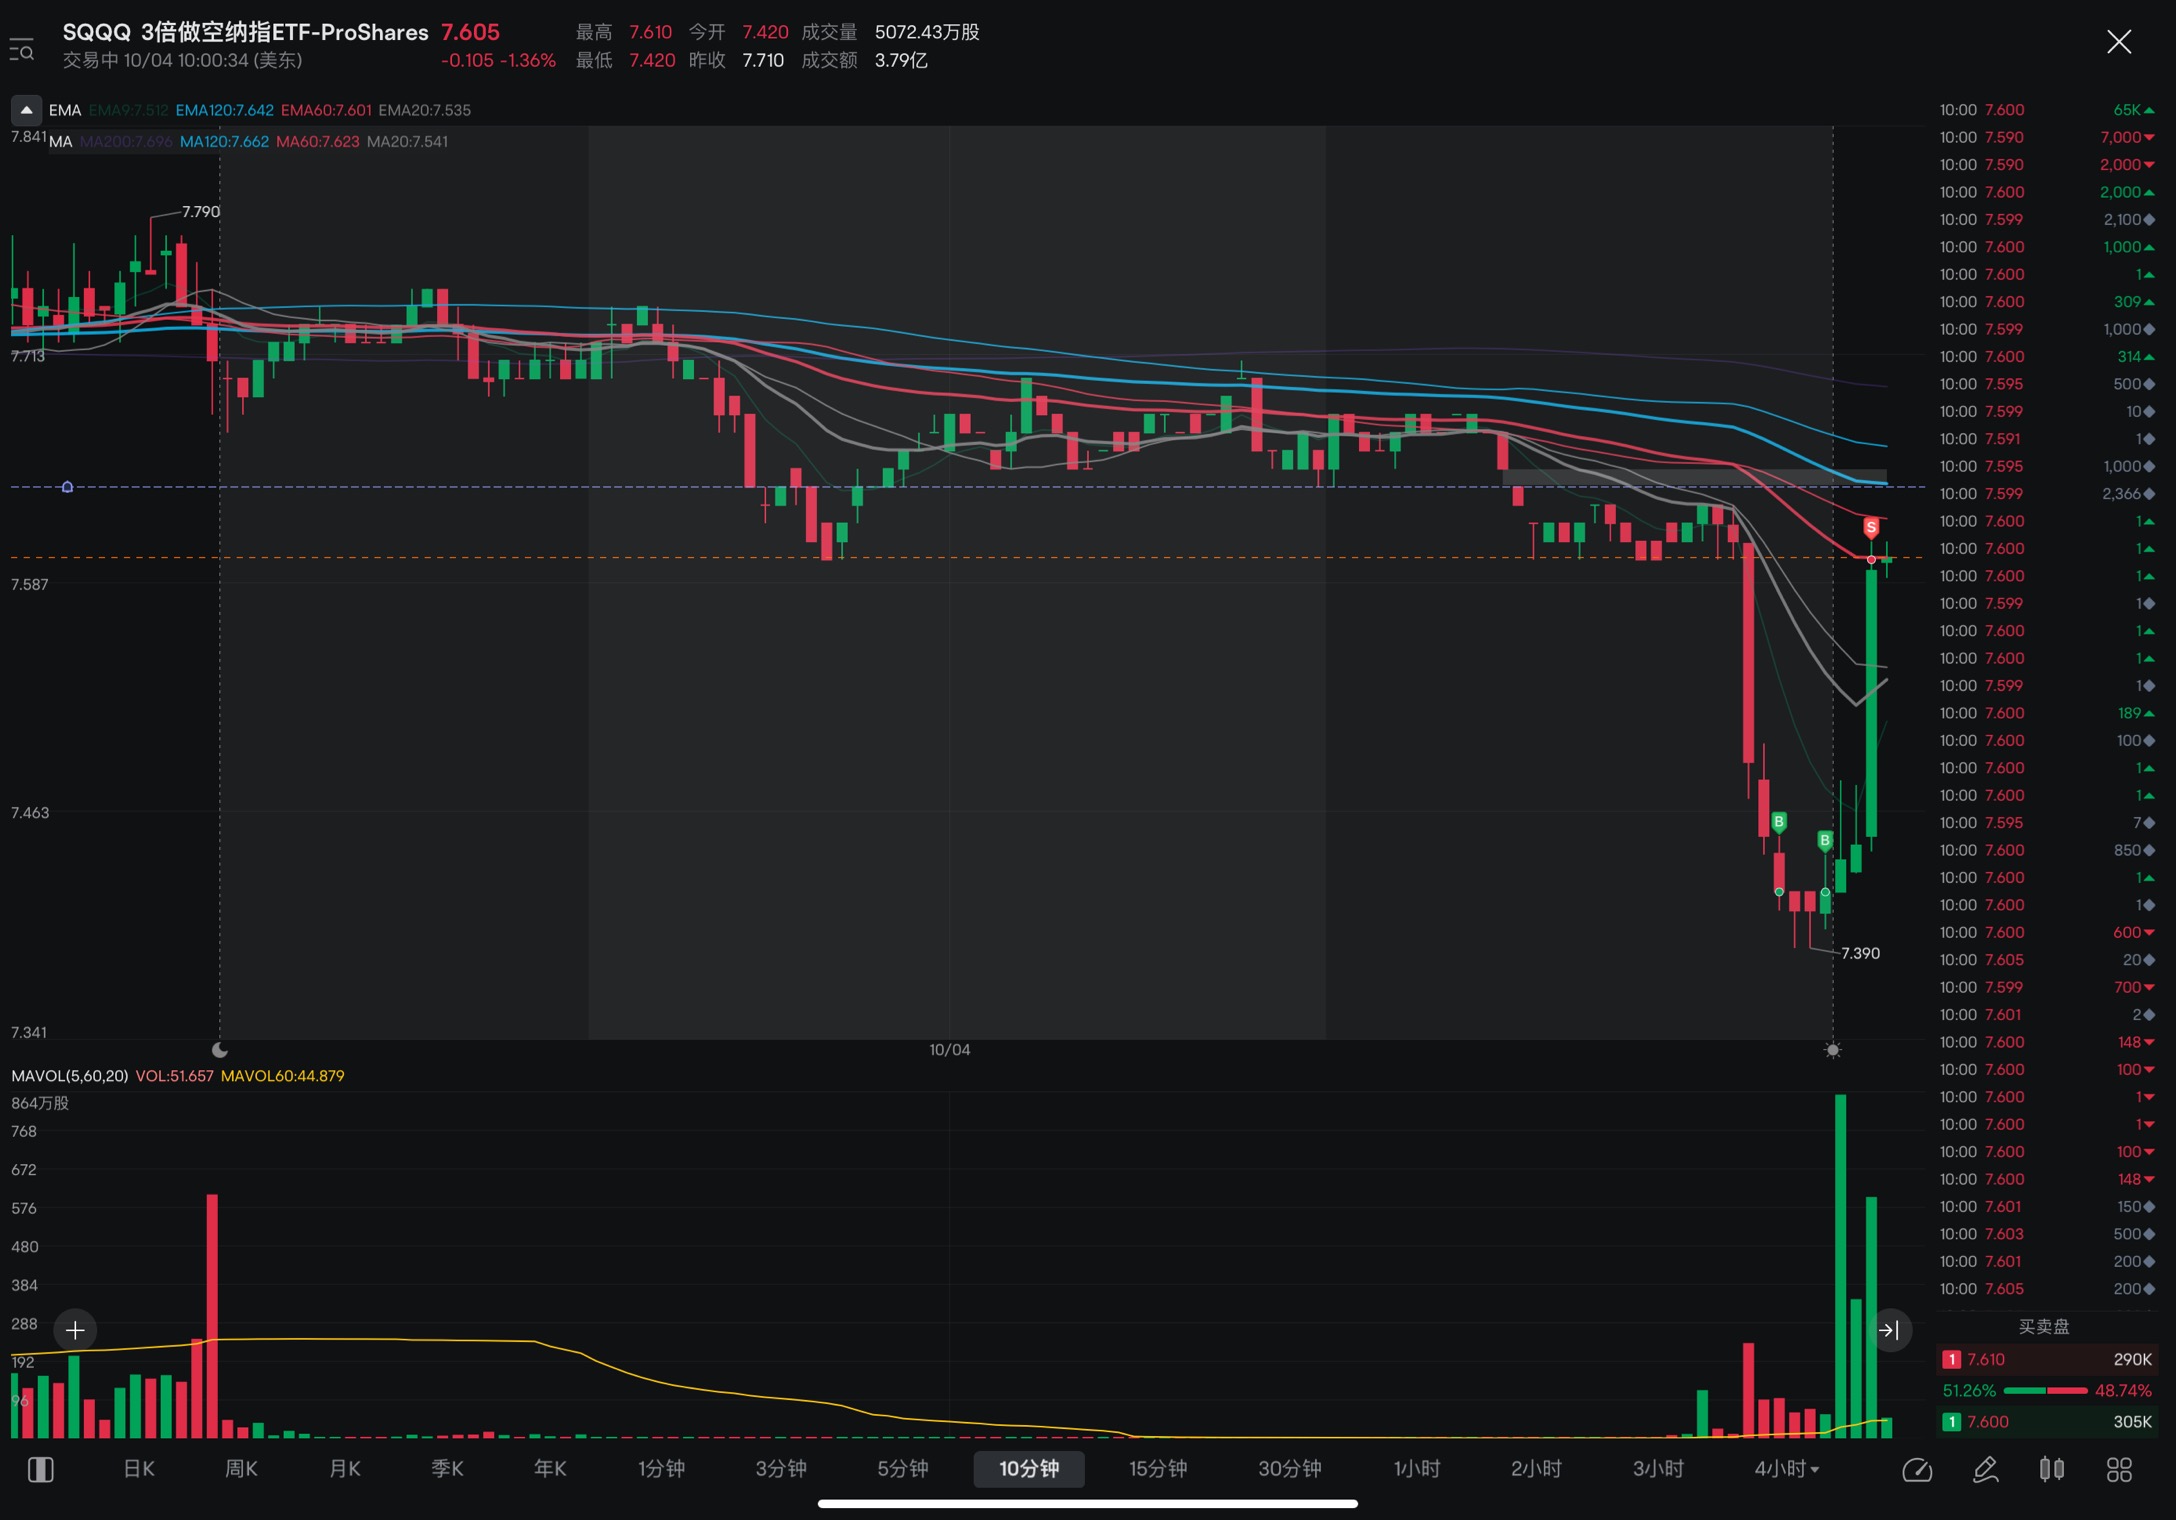Screen dimensions: 2176x1520
Task: Switch to 周K weekly chart
Action: (x=241, y=1469)
